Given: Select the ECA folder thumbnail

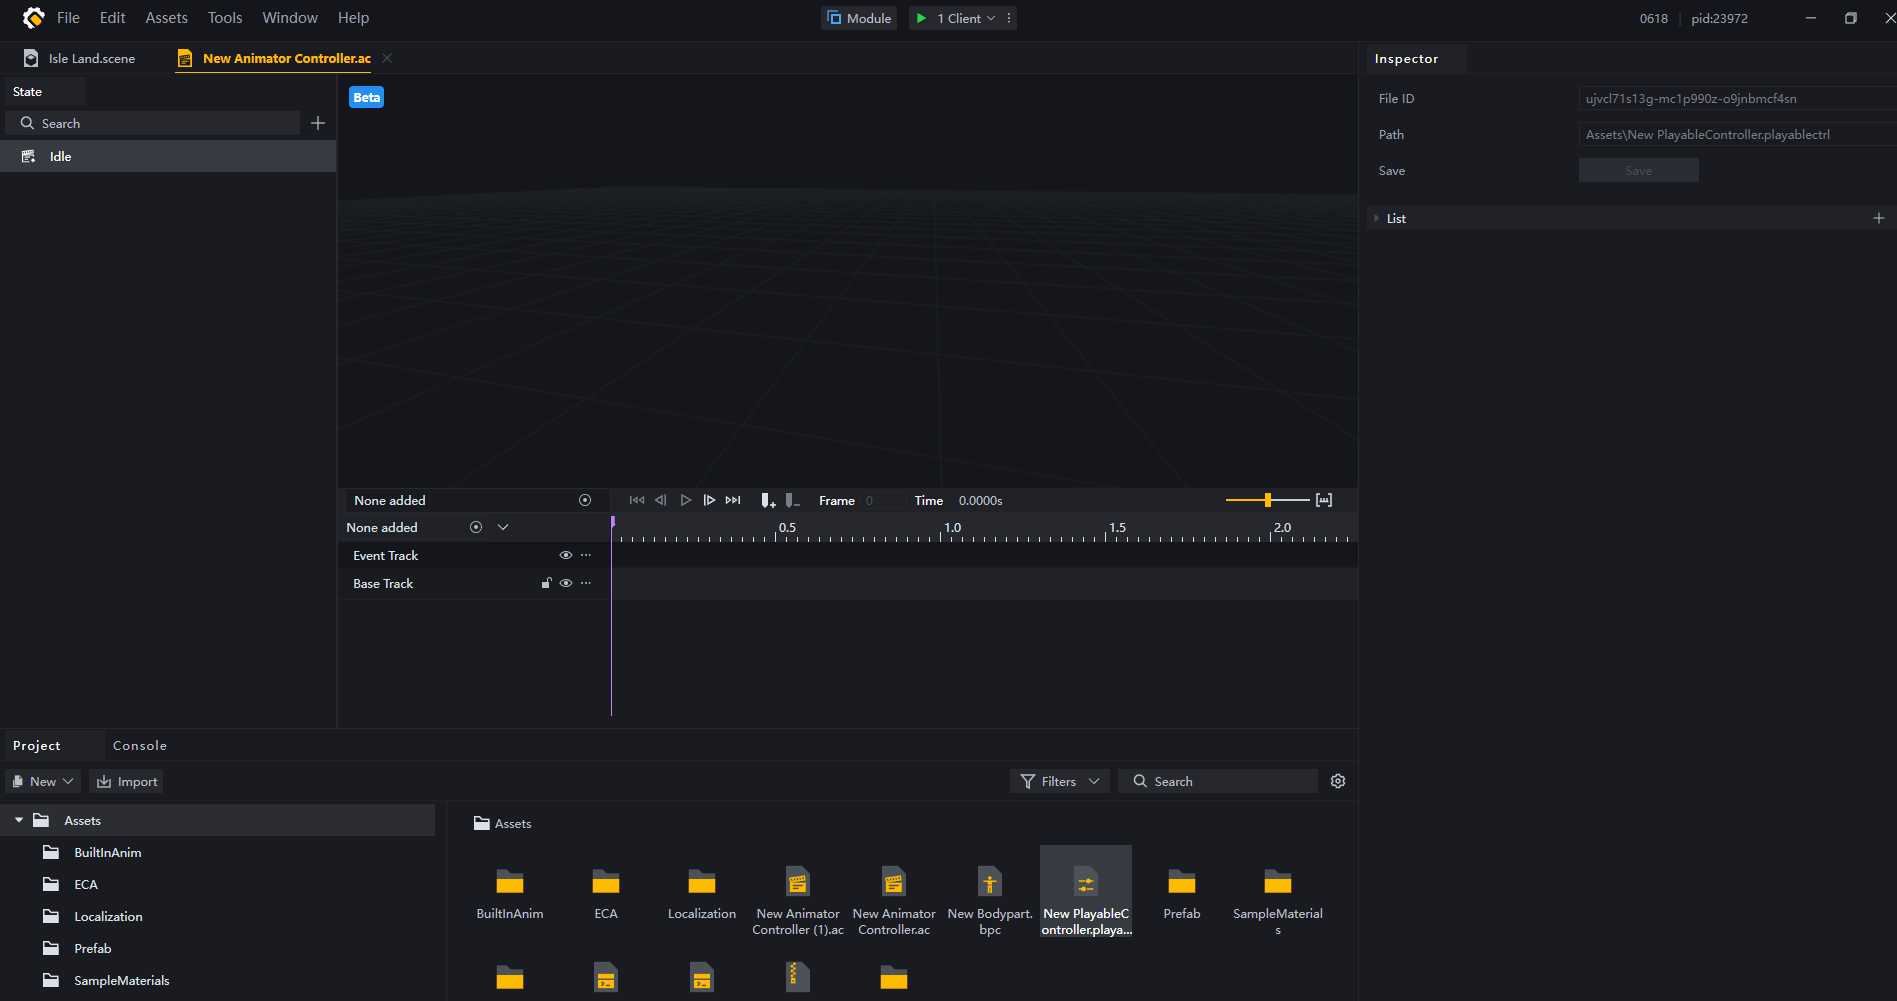Looking at the screenshot, I should click(606, 892).
